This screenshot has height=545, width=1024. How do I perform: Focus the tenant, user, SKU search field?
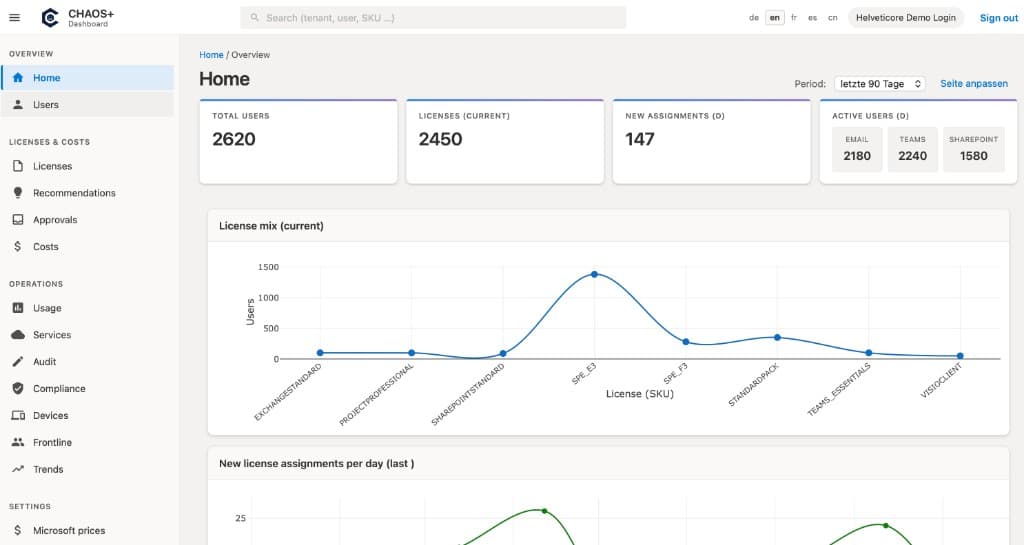[433, 18]
